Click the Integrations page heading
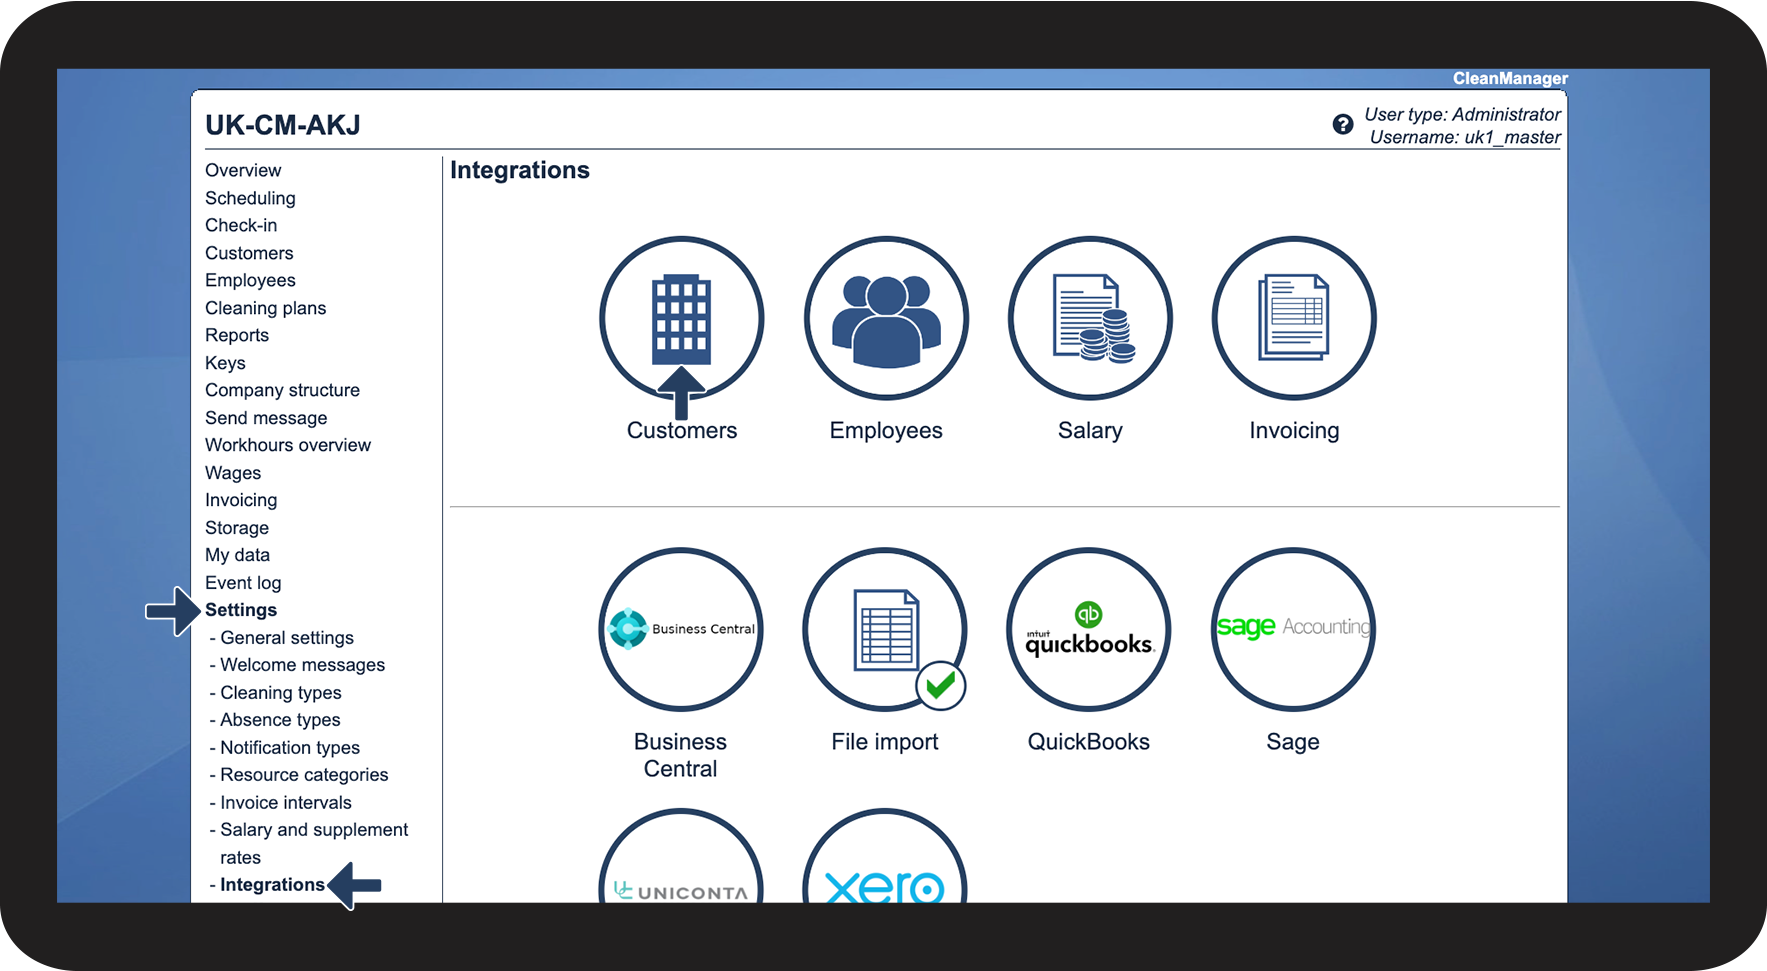This screenshot has height=971, width=1767. [520, 171]
